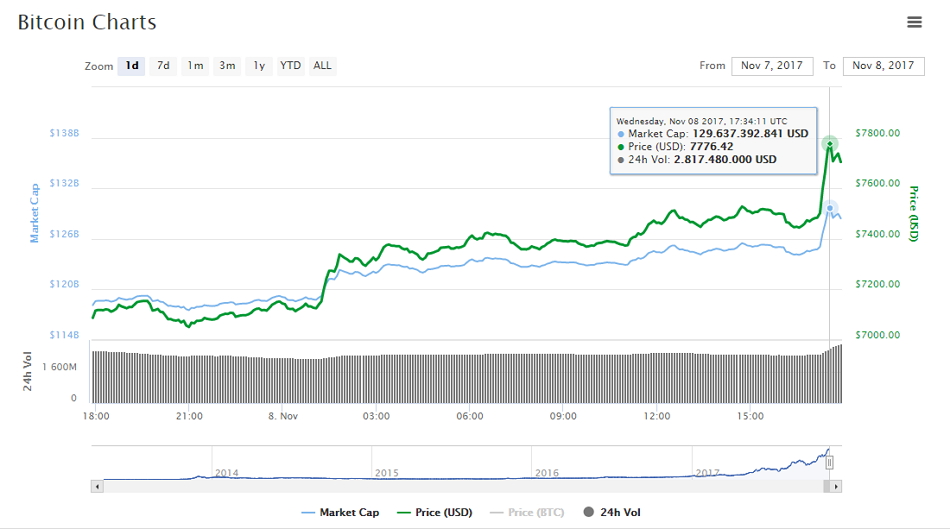
Task: Click the $7600.00 price axis label
Action: tap(877, 183)
